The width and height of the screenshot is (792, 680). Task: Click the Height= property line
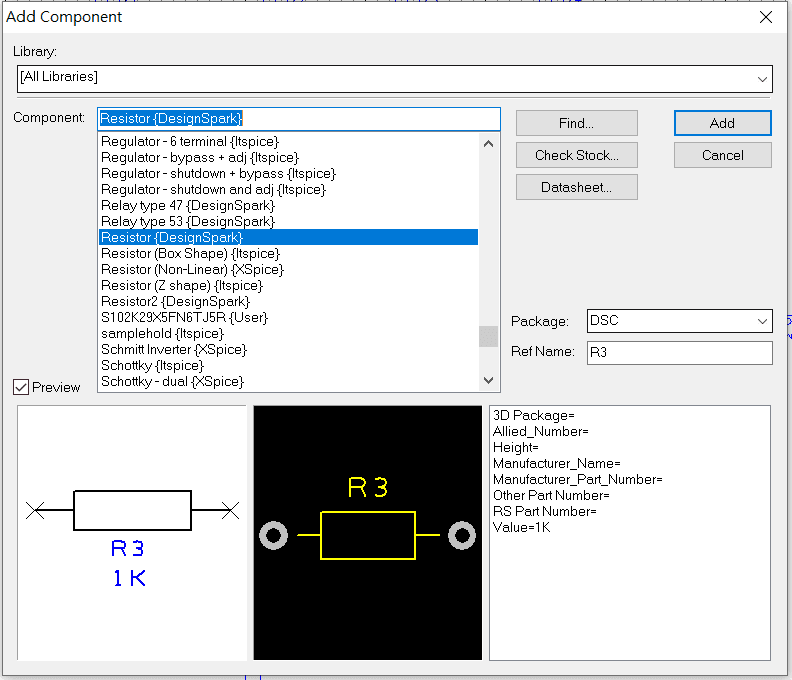[x=516, y=448]
